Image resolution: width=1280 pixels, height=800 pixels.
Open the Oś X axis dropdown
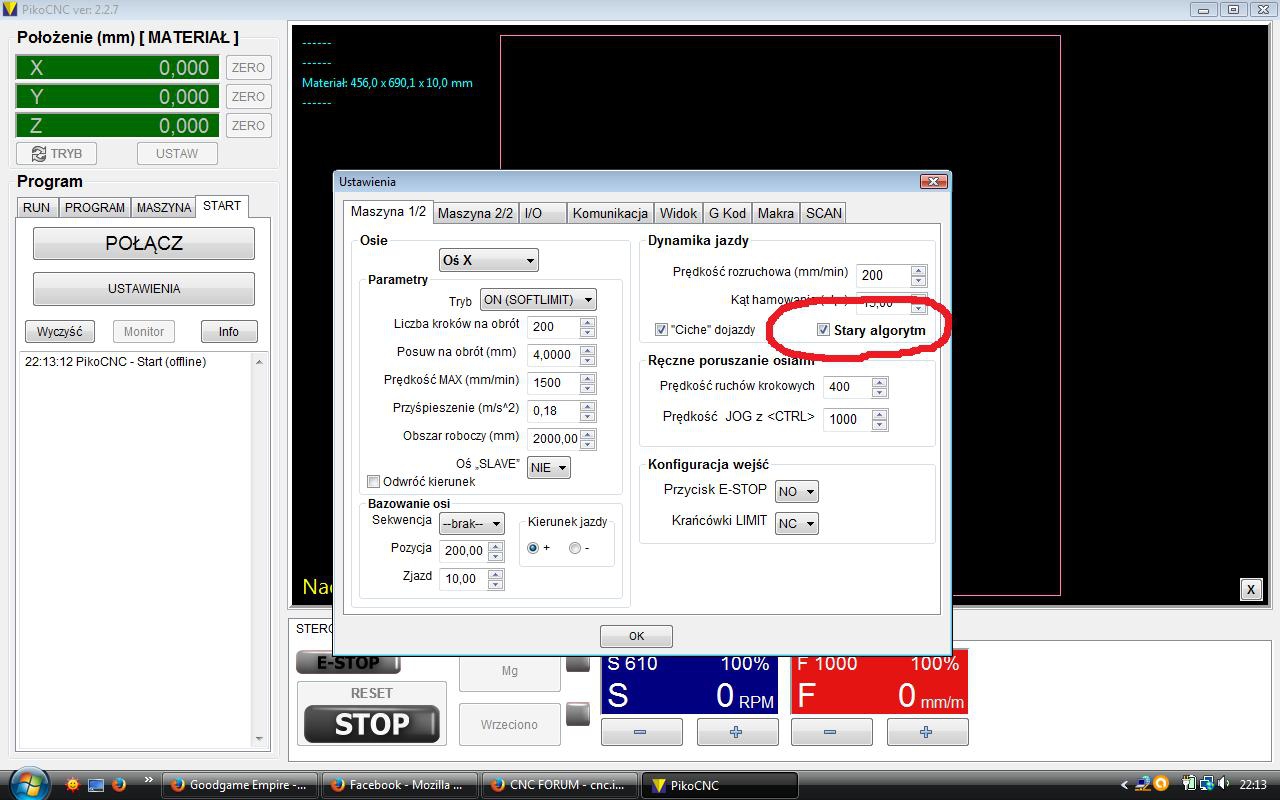[488, 260]
